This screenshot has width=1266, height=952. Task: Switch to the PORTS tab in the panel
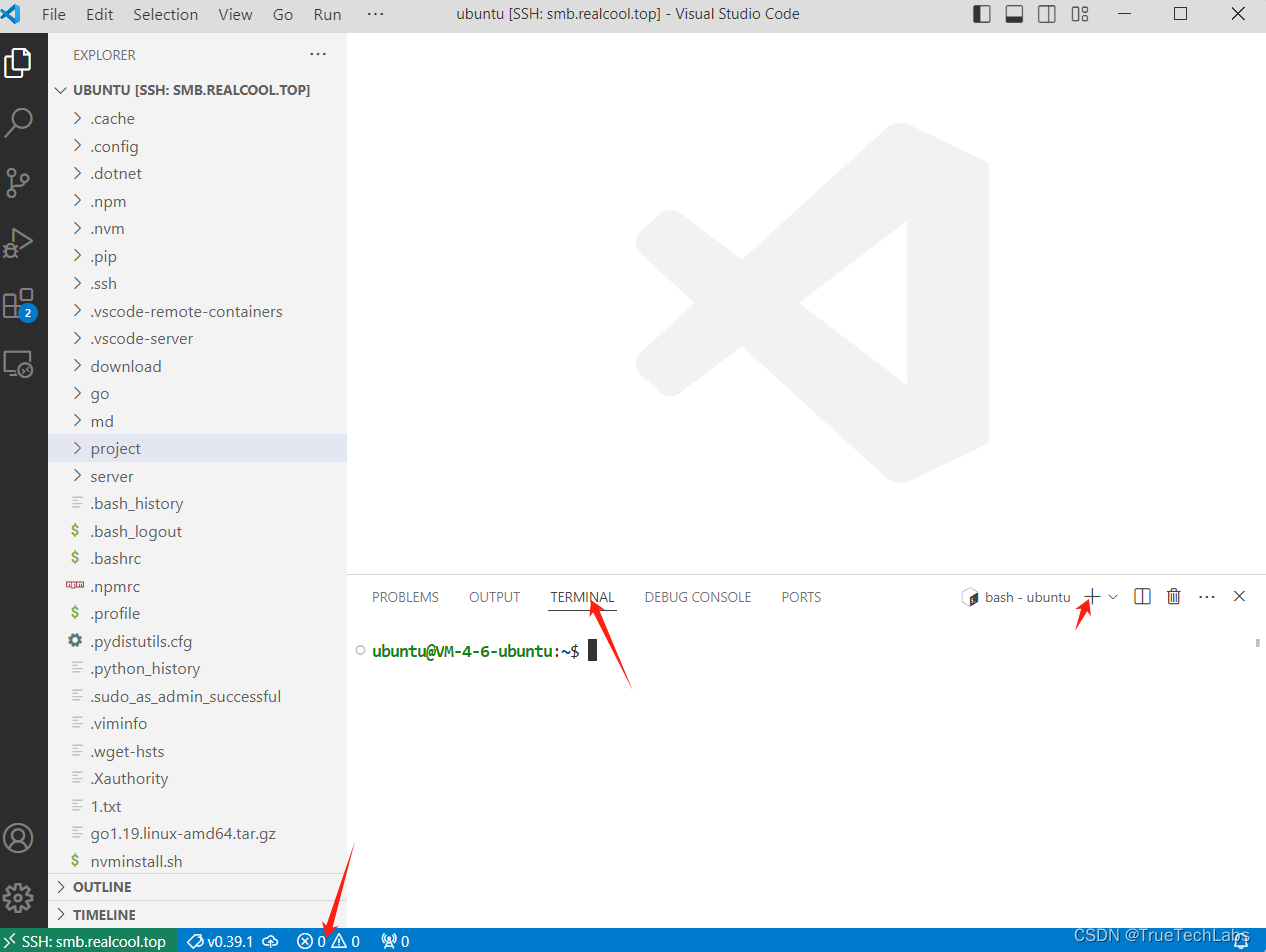[801, 597]
